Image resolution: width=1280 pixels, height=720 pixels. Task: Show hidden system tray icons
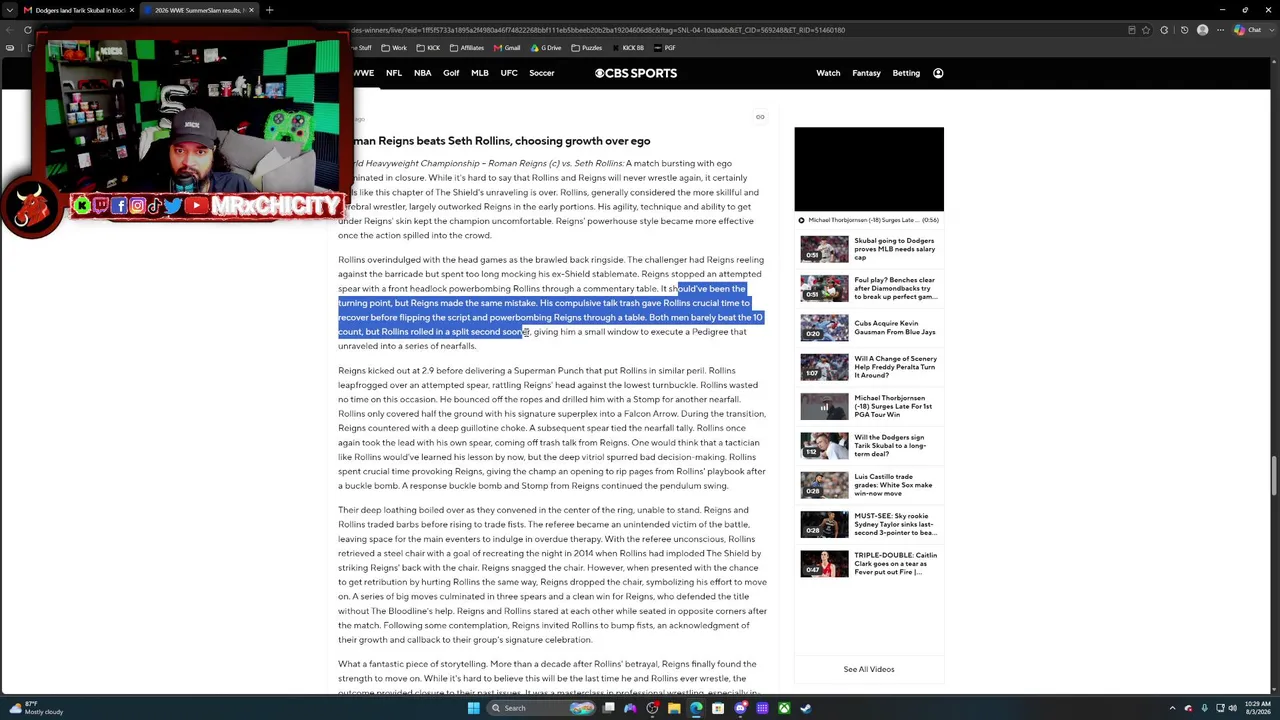1174,708
